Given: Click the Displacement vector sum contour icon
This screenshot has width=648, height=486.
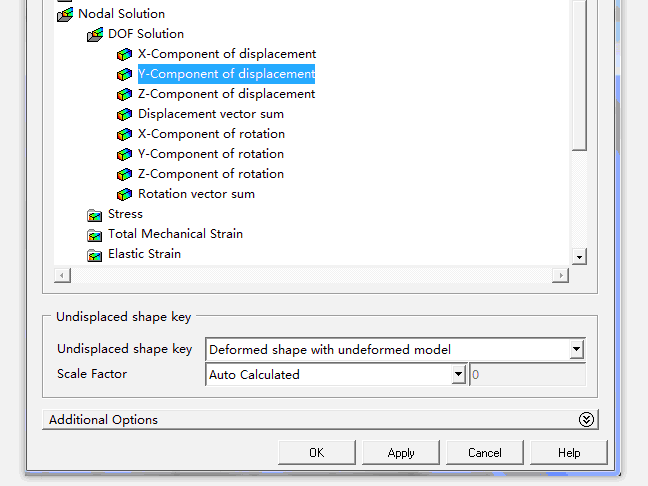Looking at the screenshot, I should click(x=124, y=114).
